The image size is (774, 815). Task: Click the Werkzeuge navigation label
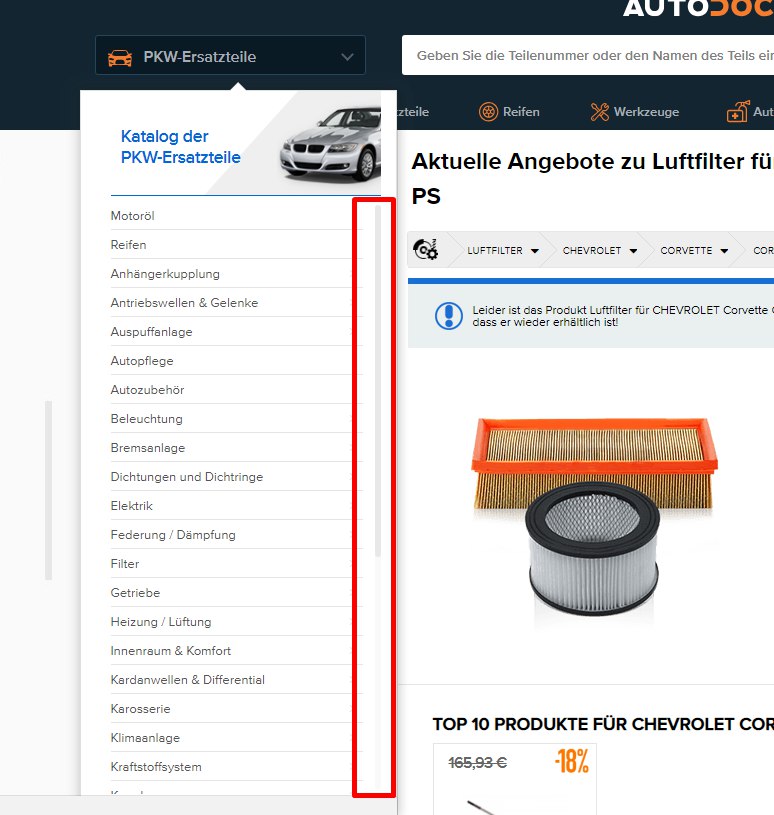coord(646,112)
